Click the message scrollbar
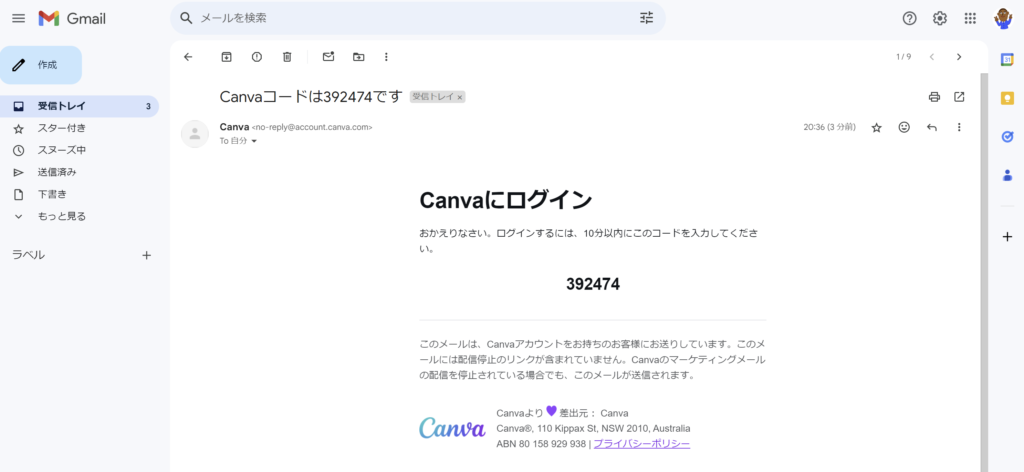 (x=984, y=272)
